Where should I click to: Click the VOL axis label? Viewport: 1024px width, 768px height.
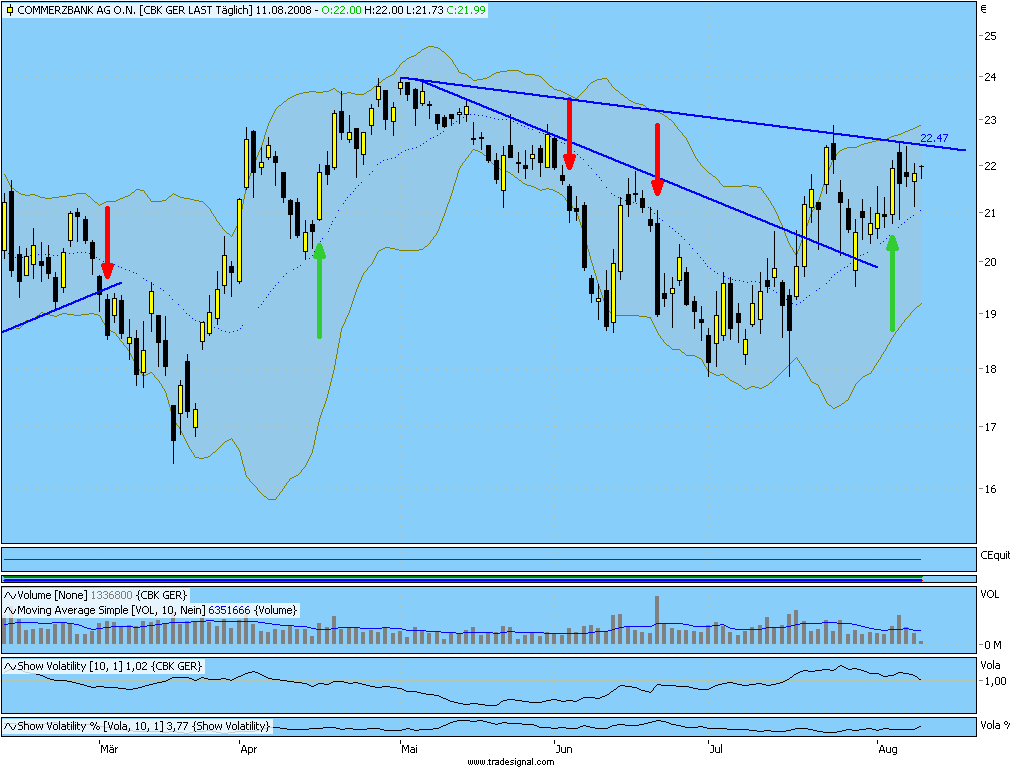(x=989, y=594)
